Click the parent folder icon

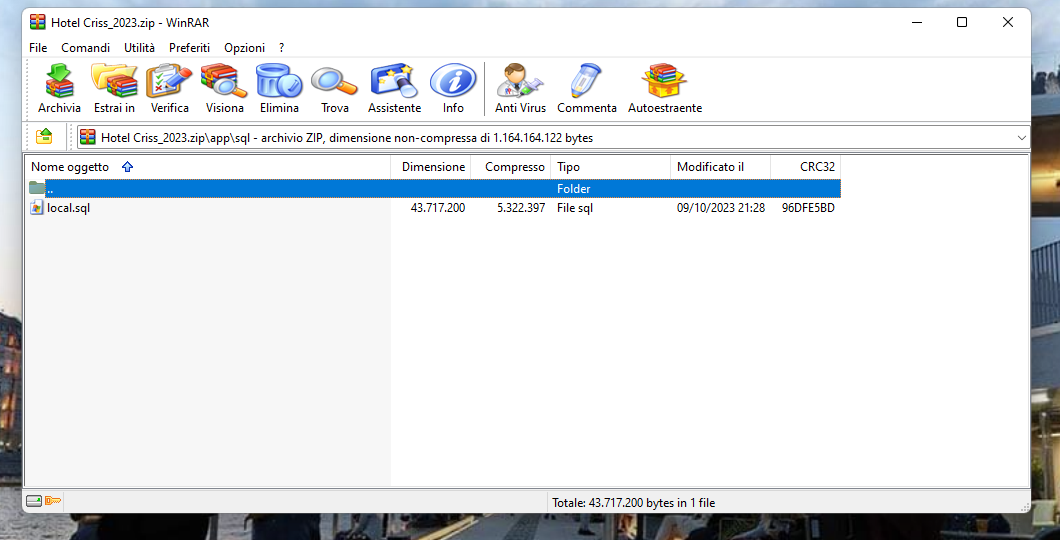tap(37, 188)
